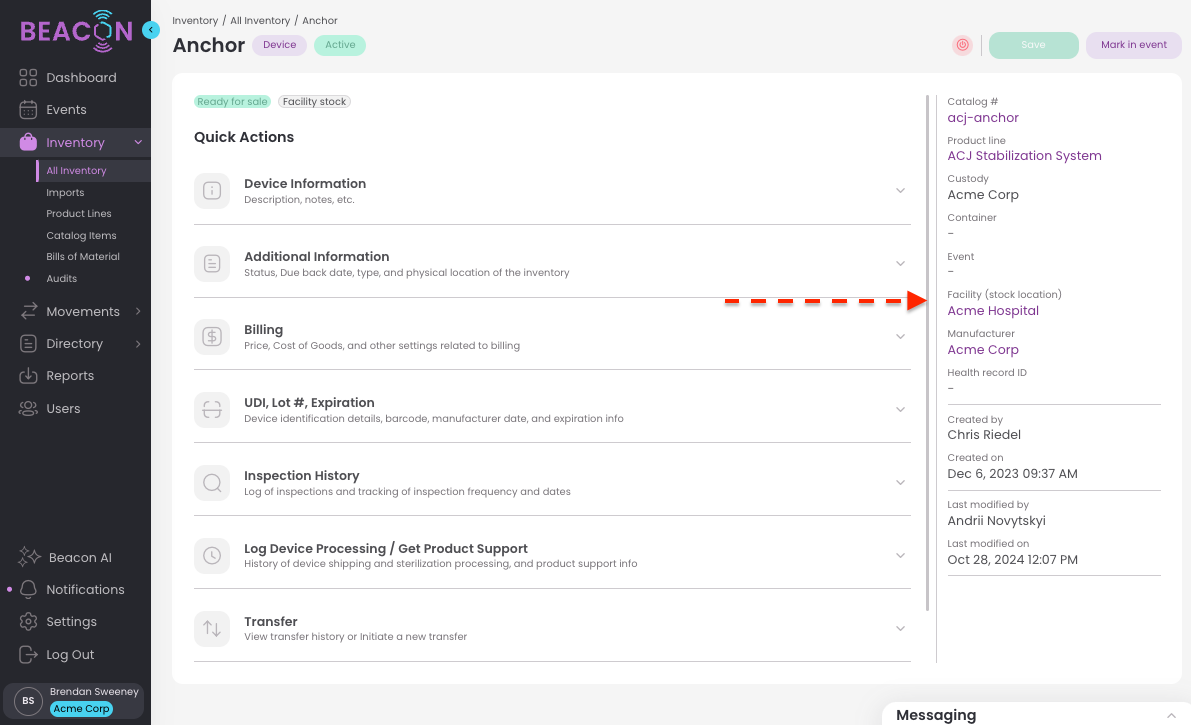Open the Acme Corp manufacturer link
Image resolution: width=1191 pixels, height=725 pixels.
(x=983, y=350)
